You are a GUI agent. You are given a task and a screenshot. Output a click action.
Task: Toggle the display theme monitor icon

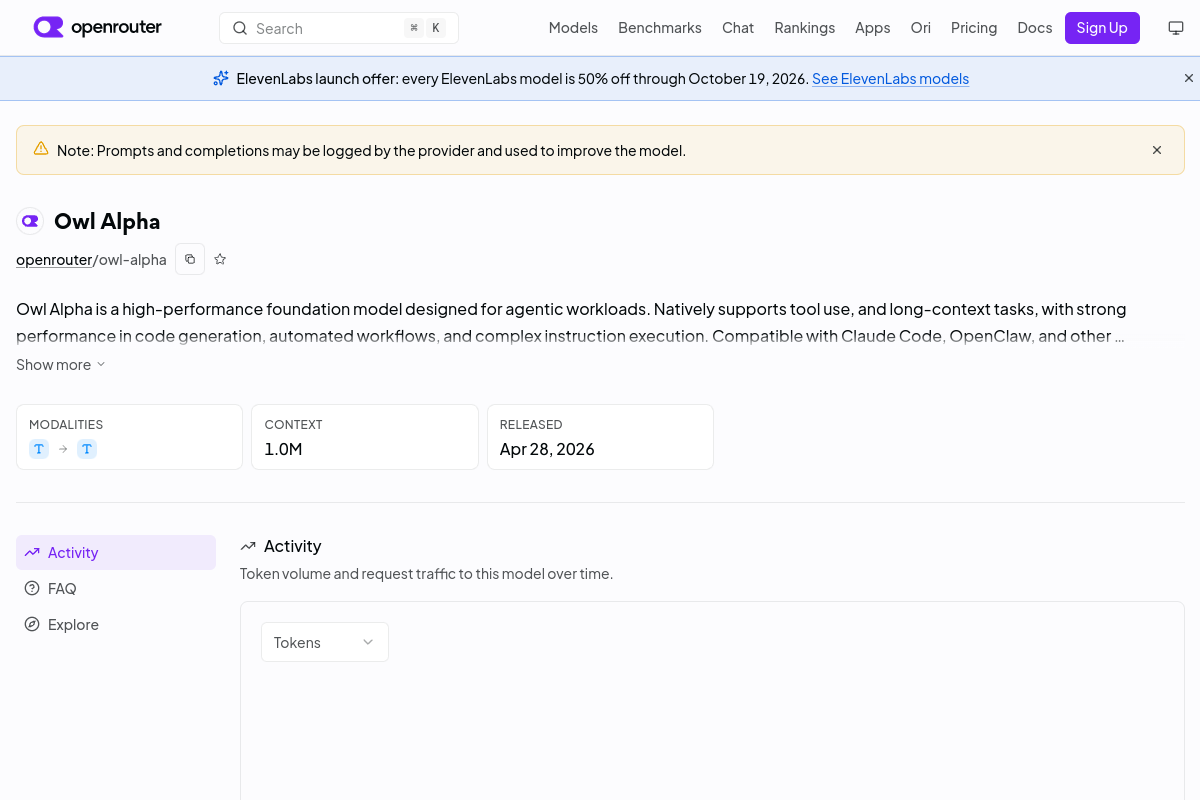(1176, 28)
